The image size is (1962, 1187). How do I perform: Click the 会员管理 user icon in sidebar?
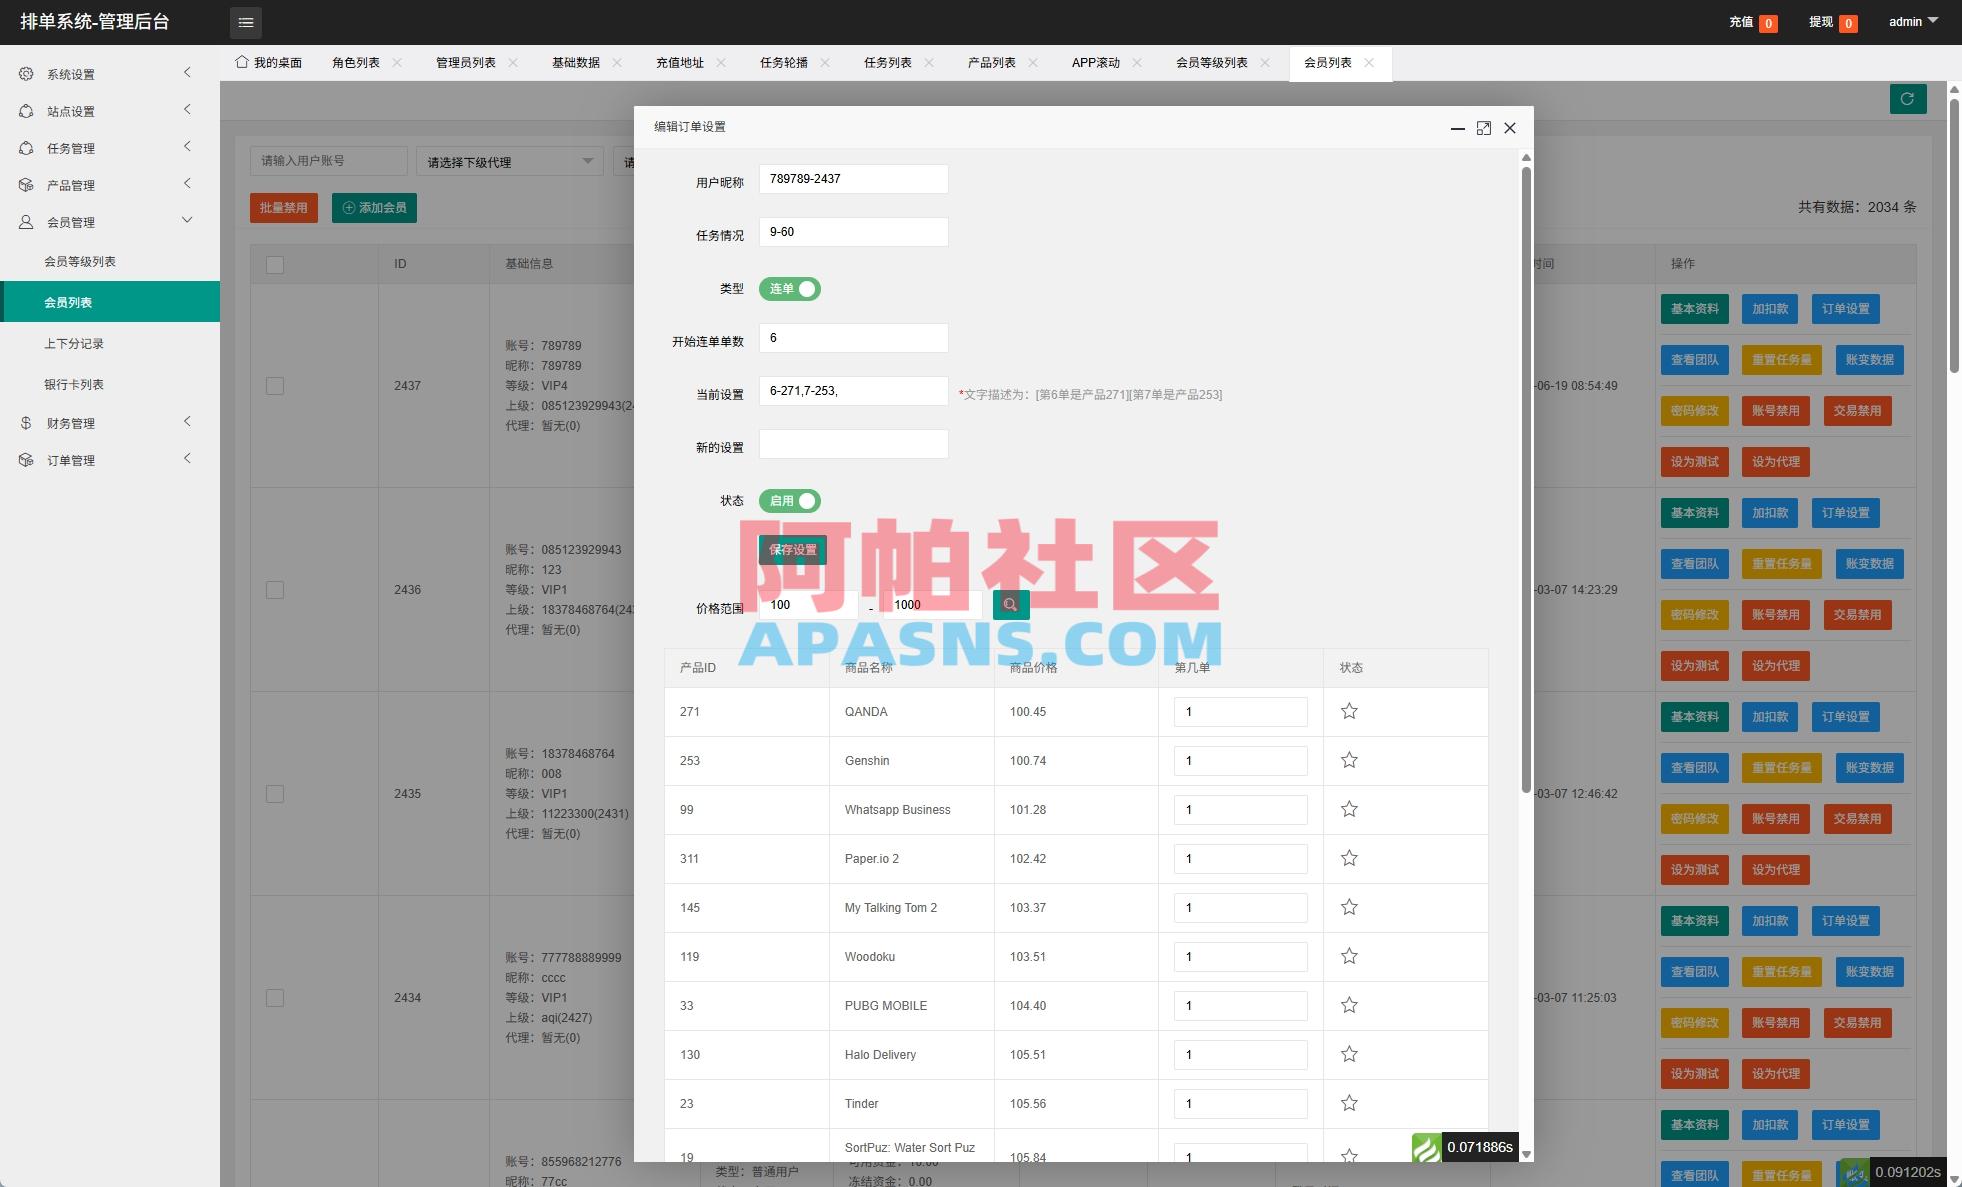pos(25,221)
